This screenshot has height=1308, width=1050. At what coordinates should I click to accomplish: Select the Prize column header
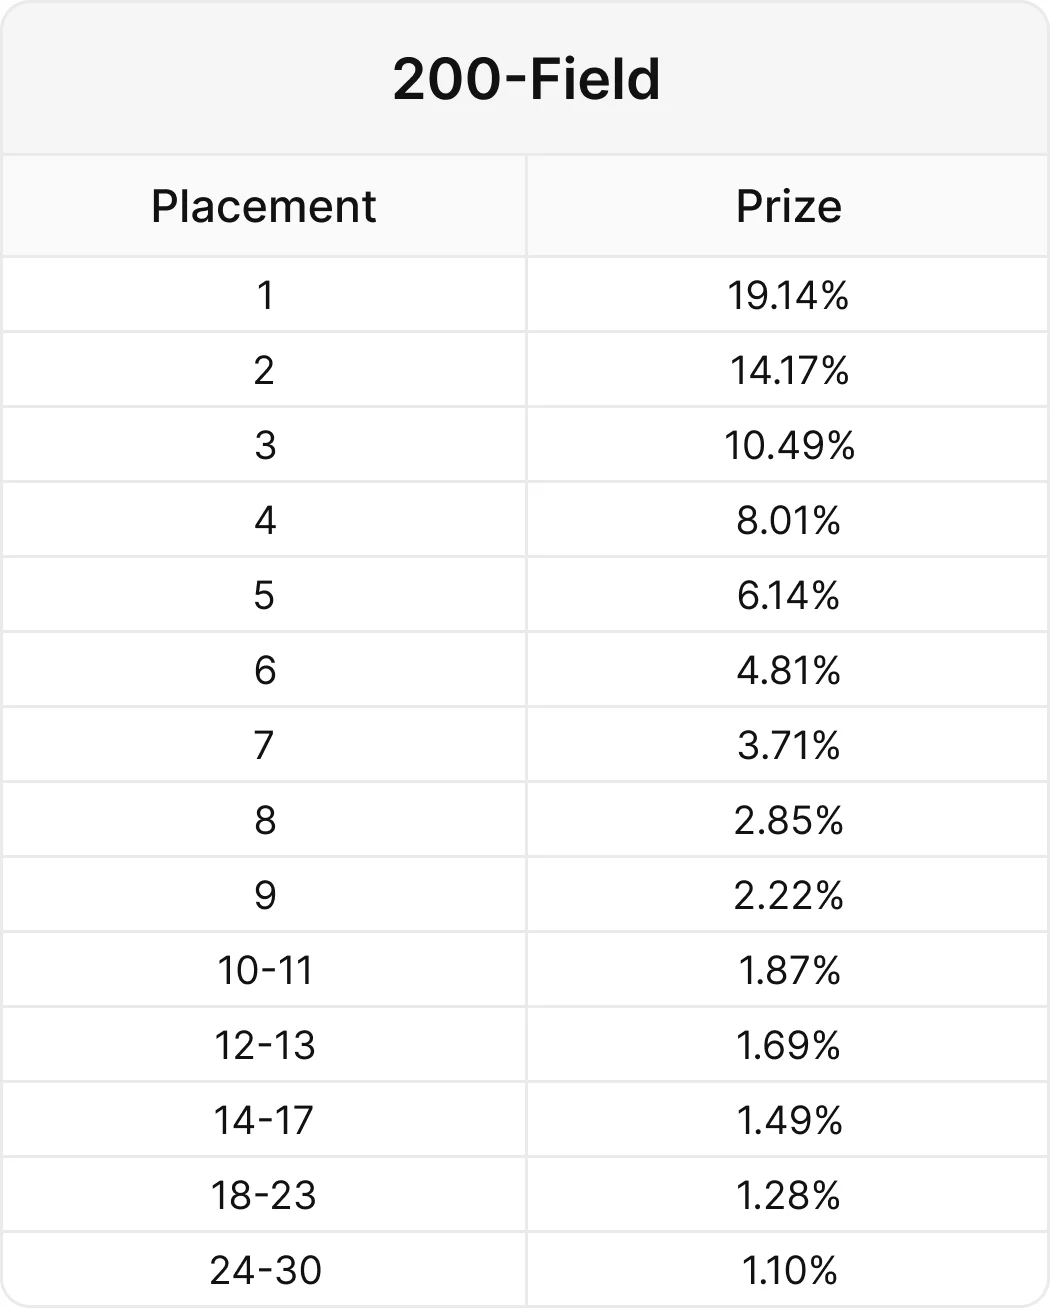coord(788,206)
